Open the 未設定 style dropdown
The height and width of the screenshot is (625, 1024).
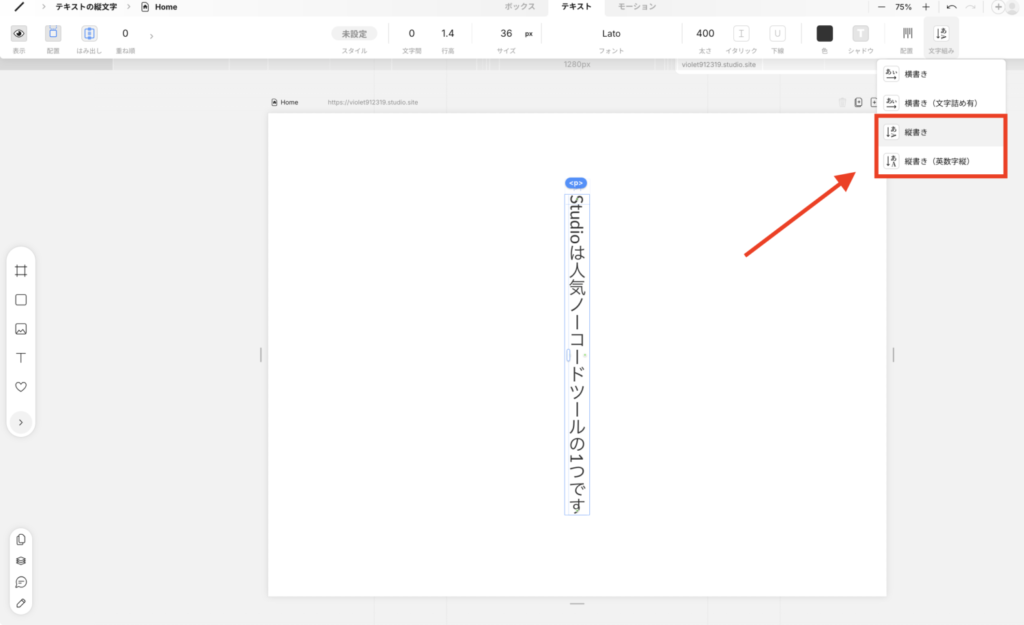click(x=354, y=33)
